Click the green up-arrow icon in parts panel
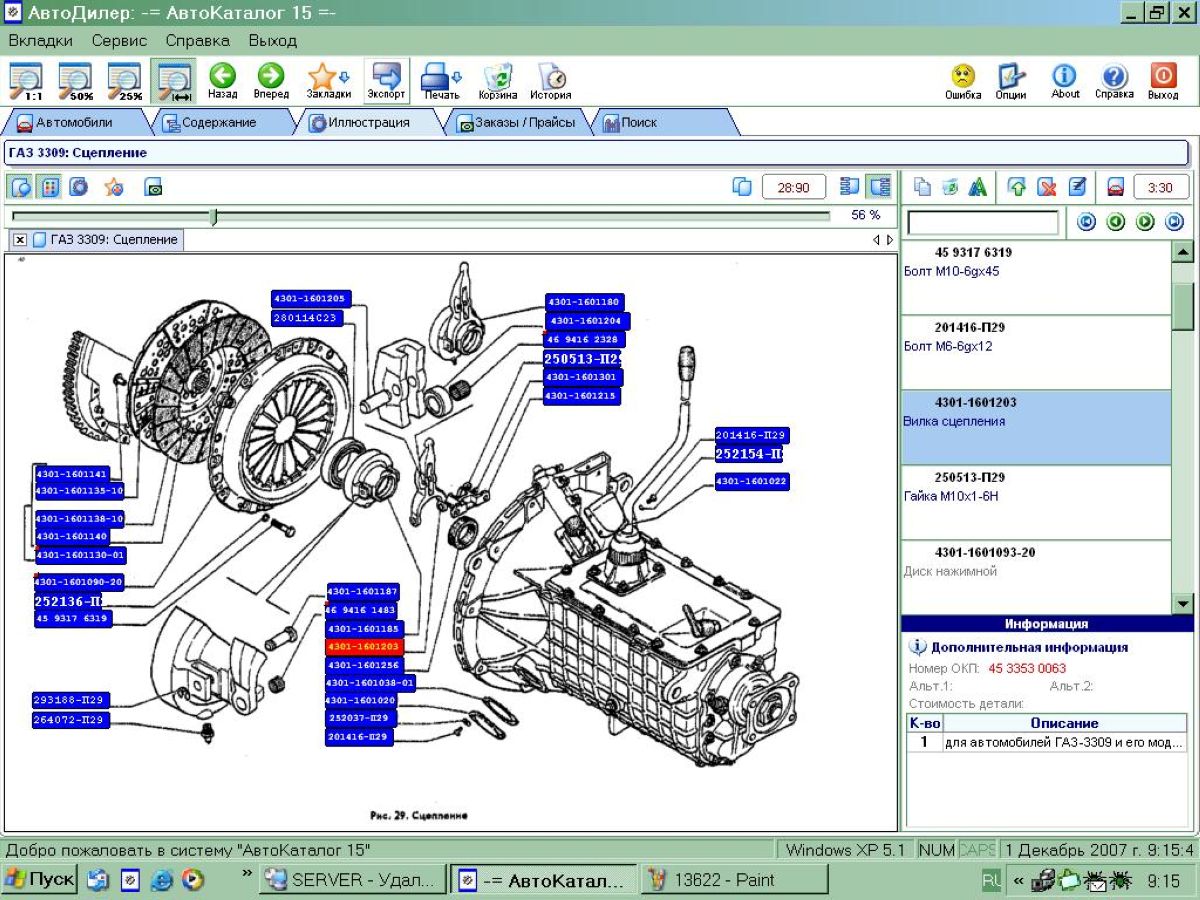 (1017, 187)
